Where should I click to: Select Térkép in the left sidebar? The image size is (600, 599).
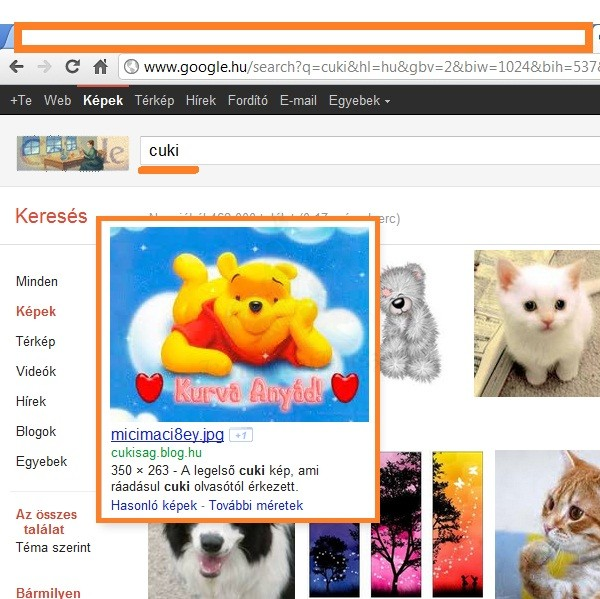pos(36,341)
